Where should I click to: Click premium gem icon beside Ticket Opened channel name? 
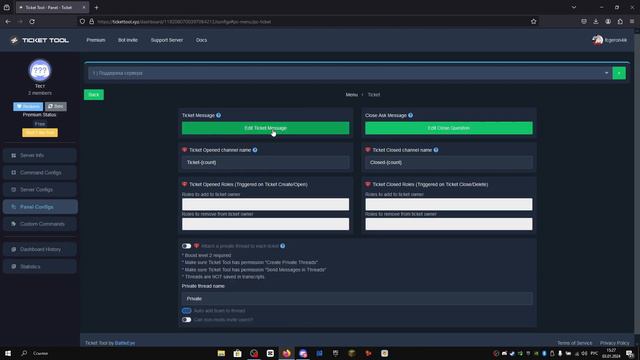coord(184,150)
